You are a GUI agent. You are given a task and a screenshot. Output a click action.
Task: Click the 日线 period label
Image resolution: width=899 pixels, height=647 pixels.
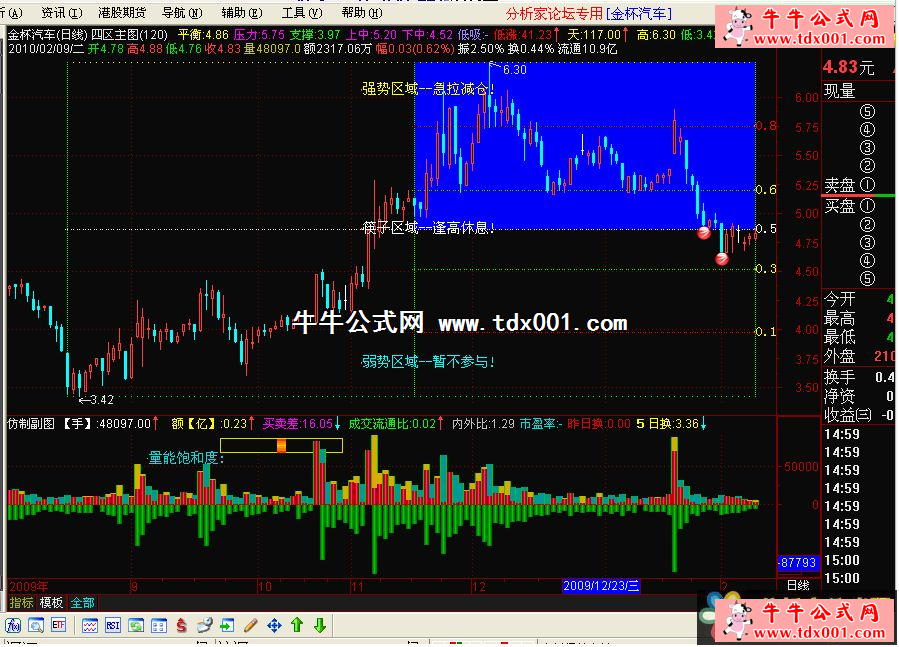798,585
